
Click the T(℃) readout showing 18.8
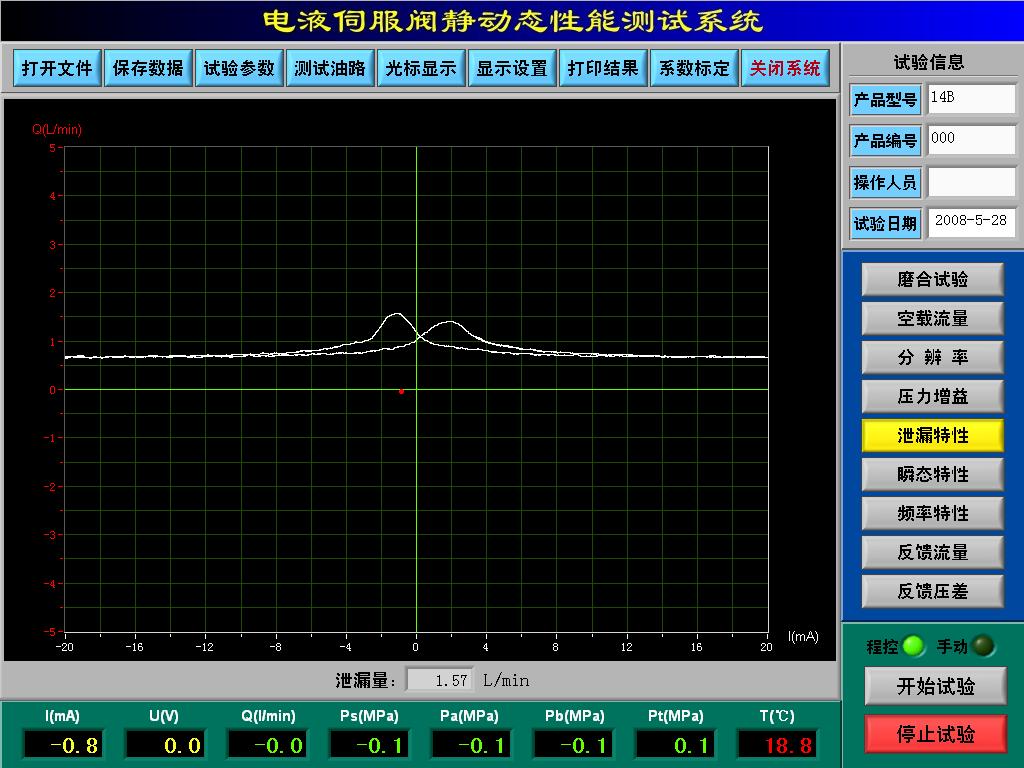click(x=777, y=744)
